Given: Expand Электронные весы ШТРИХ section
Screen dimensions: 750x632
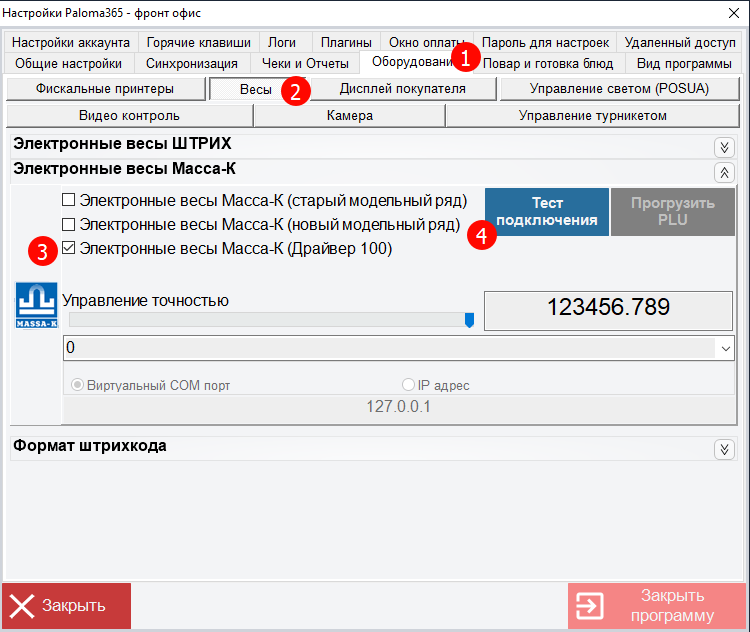Looking at the screenshot, I should pos(724,147).
